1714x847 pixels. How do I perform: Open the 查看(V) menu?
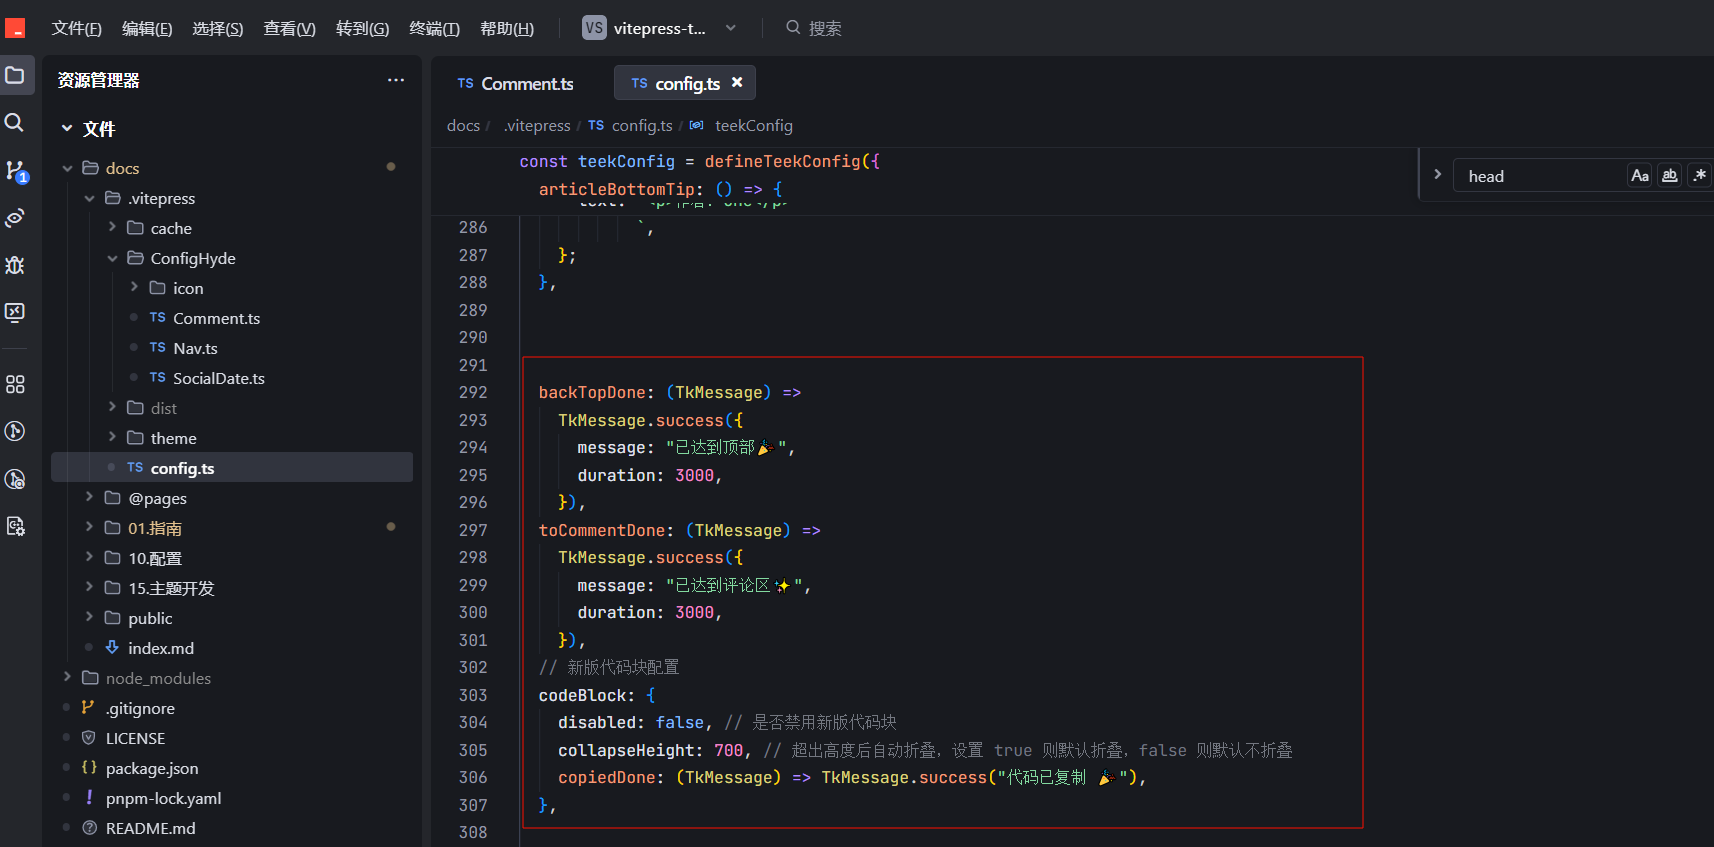(289, 28)
